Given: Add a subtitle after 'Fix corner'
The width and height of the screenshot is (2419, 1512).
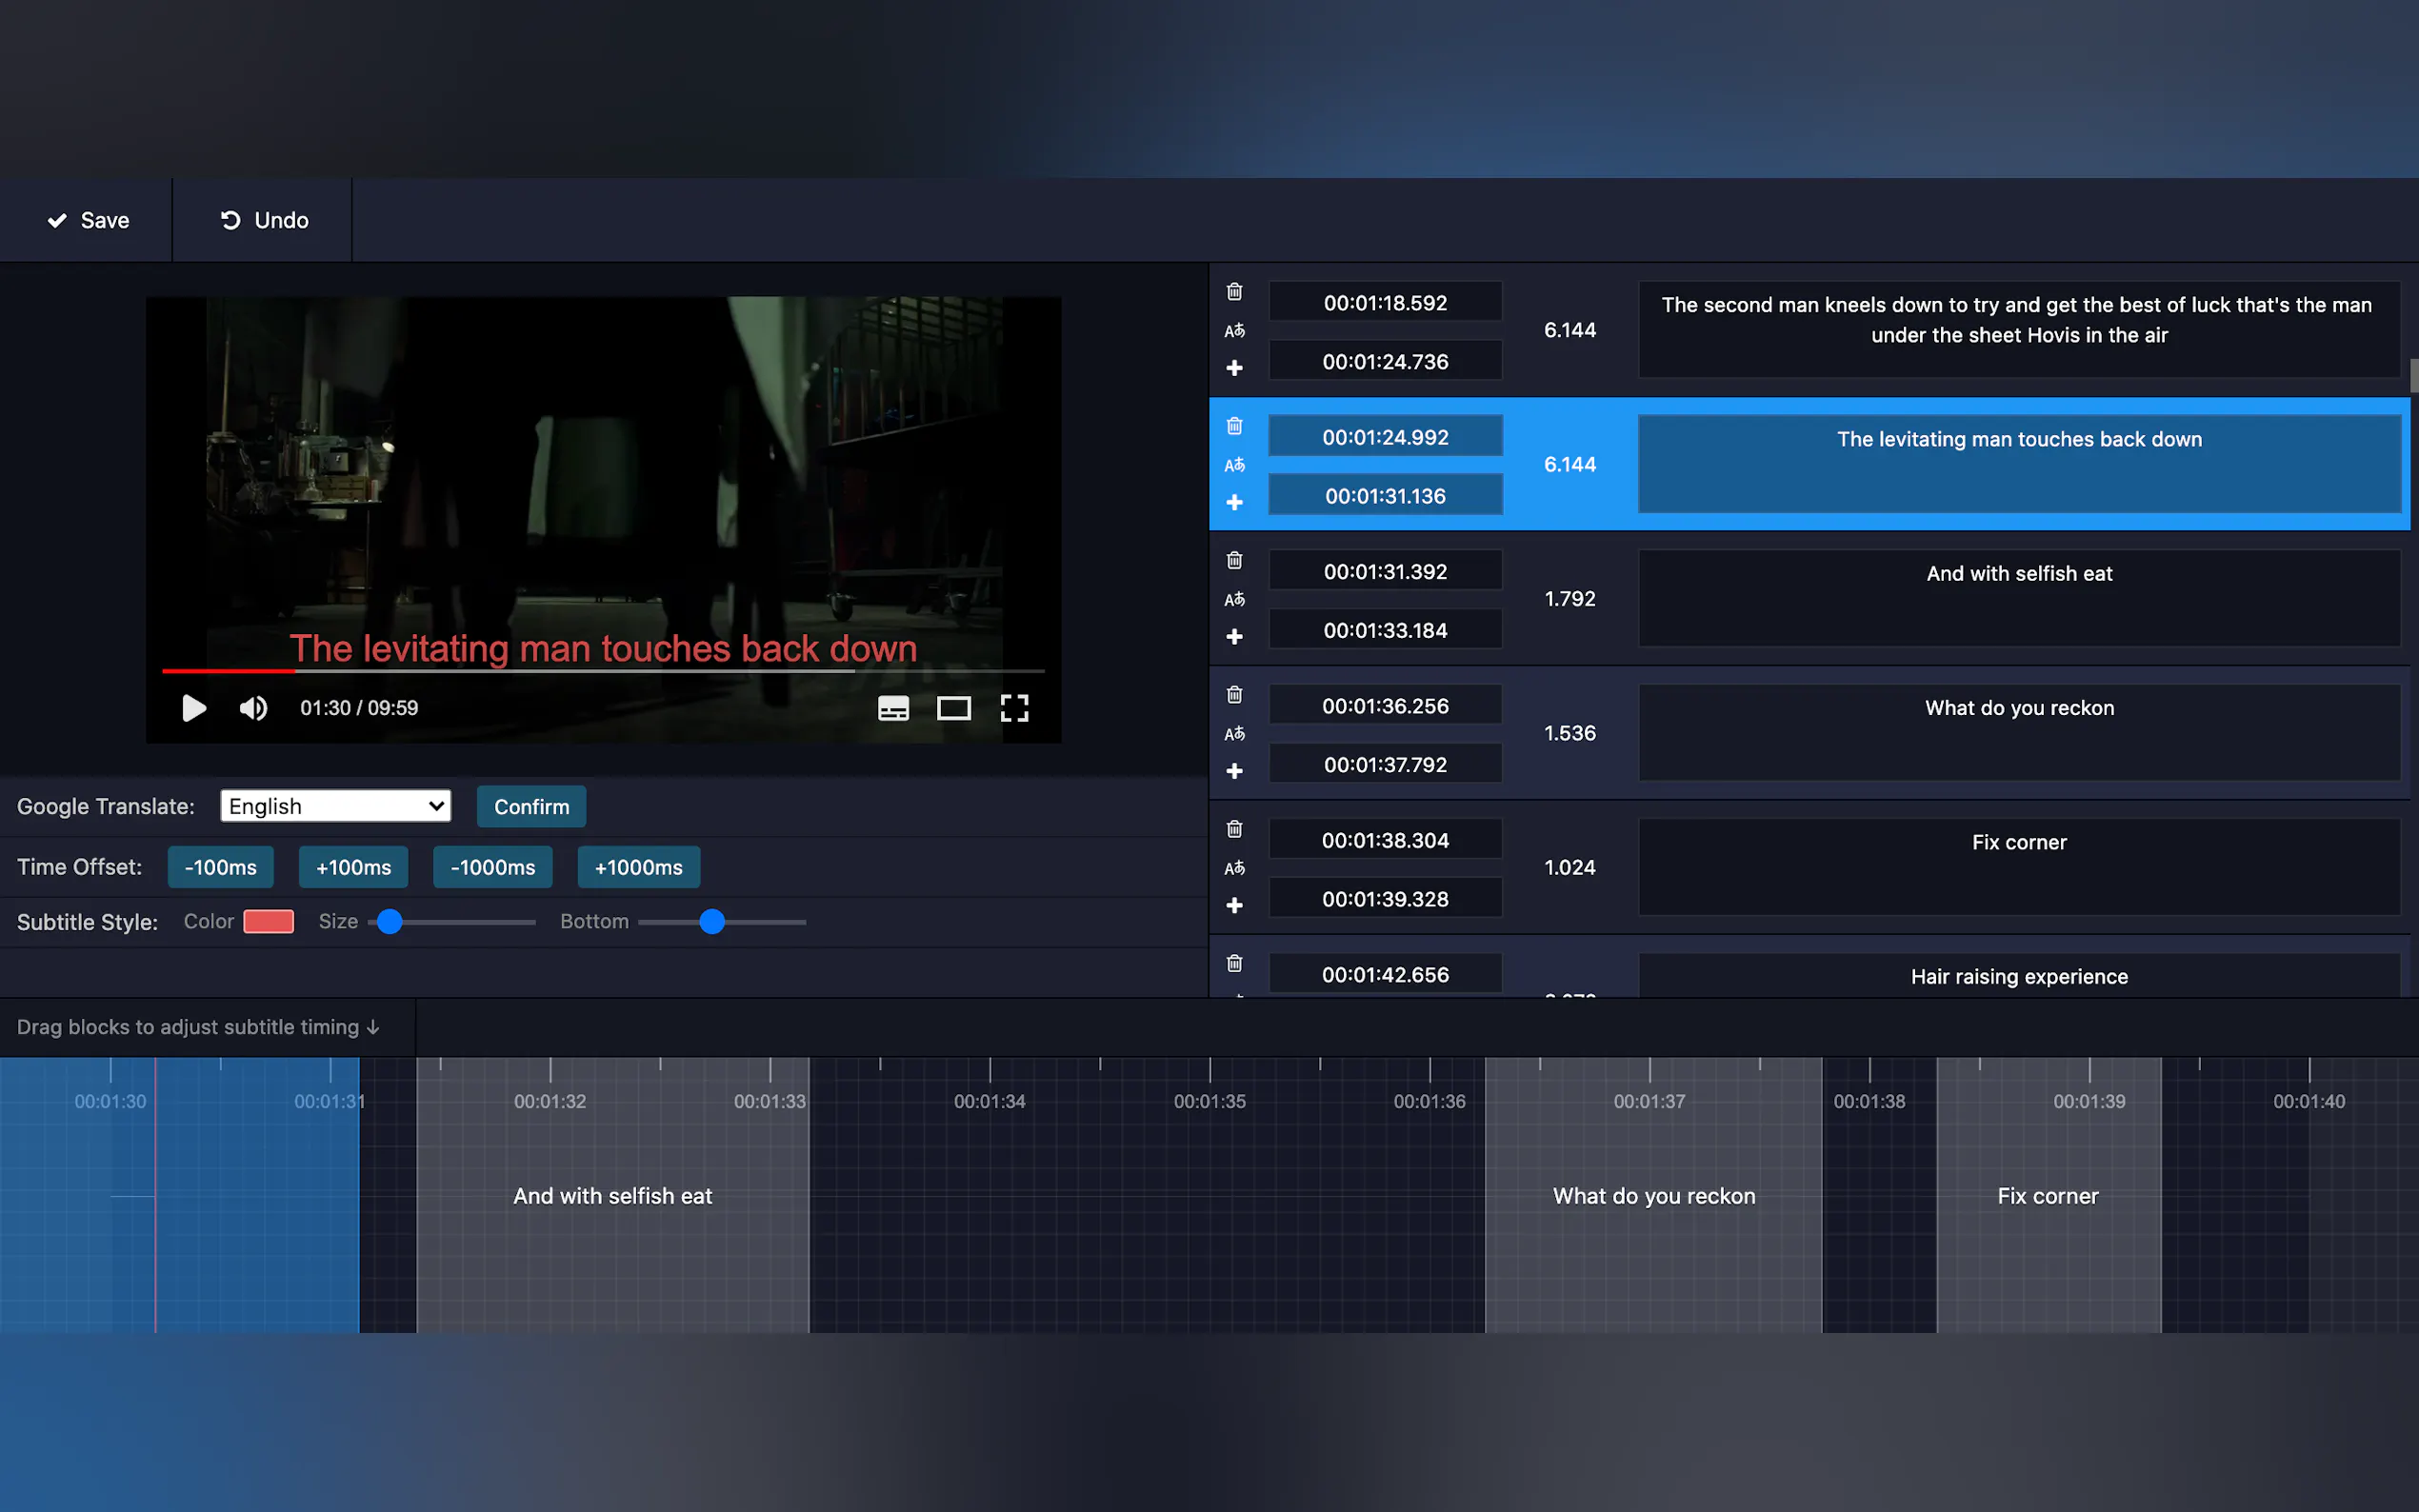Looking at the screenshot, I should coord(1234,905).
